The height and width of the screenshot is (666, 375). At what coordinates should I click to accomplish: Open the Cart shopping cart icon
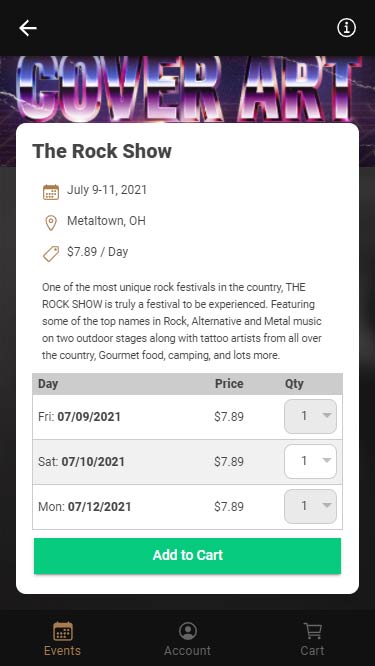[313, 631]
